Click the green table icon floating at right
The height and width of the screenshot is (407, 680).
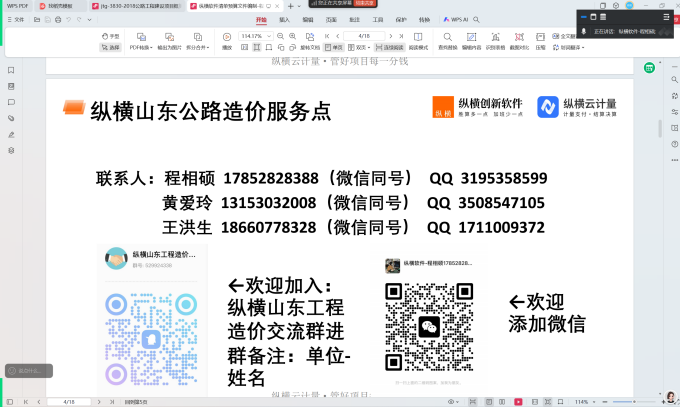click(649, 67)
